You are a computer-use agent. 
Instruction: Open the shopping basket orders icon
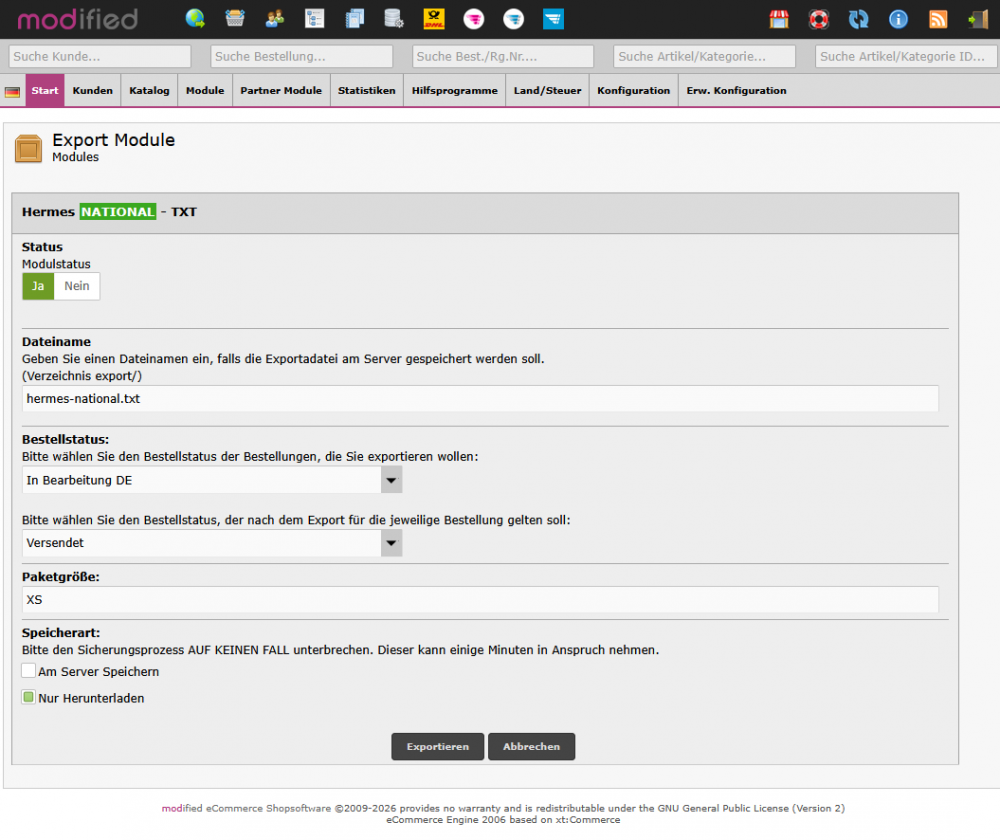(235, 18)
